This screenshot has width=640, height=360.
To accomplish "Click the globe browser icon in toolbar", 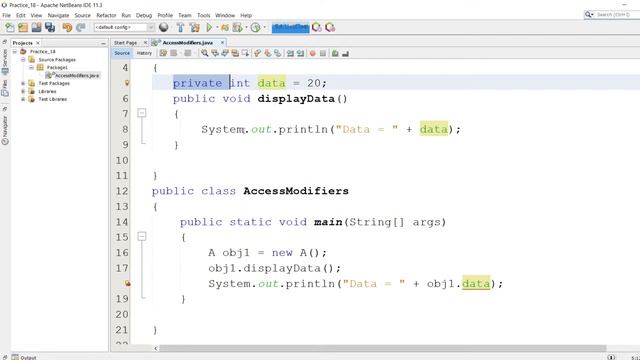I will point(164,27).
